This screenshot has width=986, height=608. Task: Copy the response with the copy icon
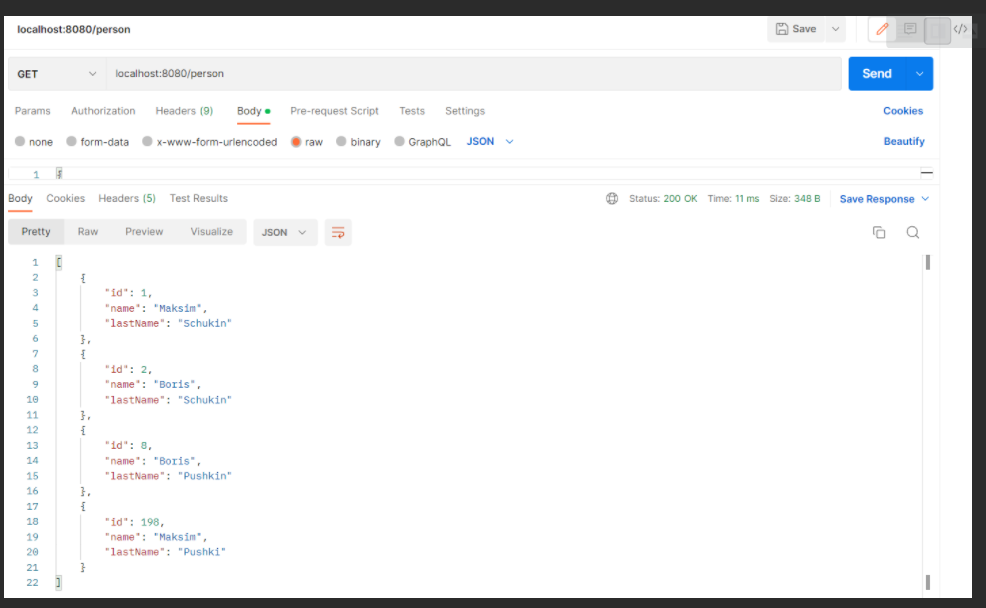click(x=879, y=231)
